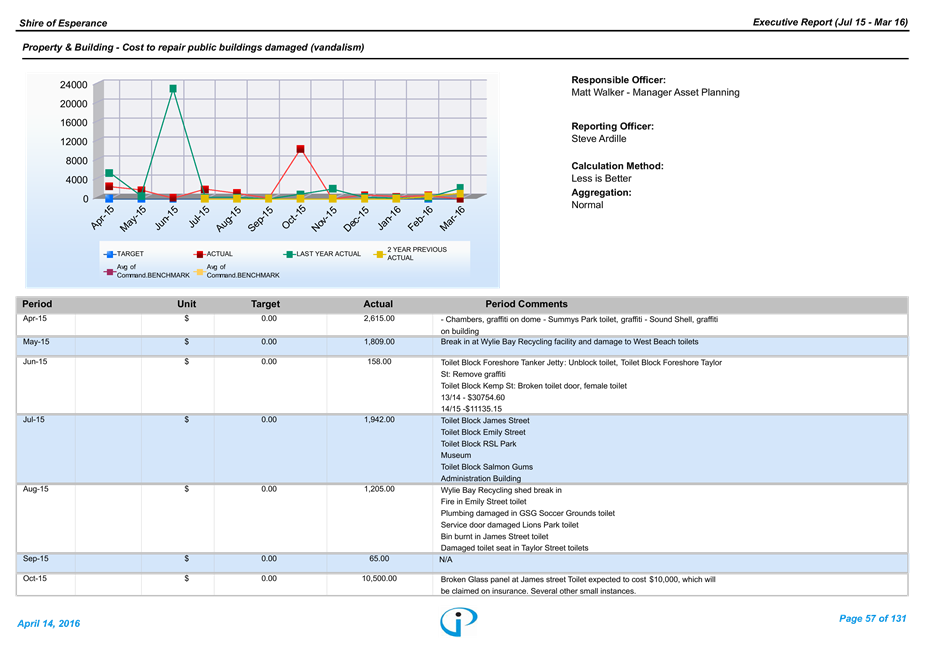Click 'Responsible Officer:' label
This screenshot has height=657, width=928.
pyautogui.click(x=618, y=80)
